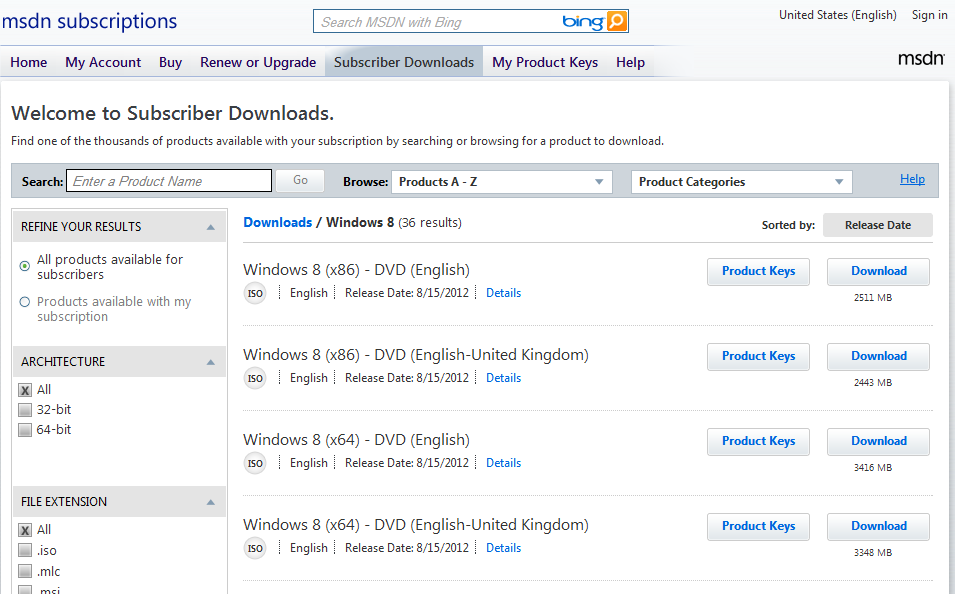Click the 3416 MB file size text
This screenshot has height=594, width=955.
tap(873, 468)
